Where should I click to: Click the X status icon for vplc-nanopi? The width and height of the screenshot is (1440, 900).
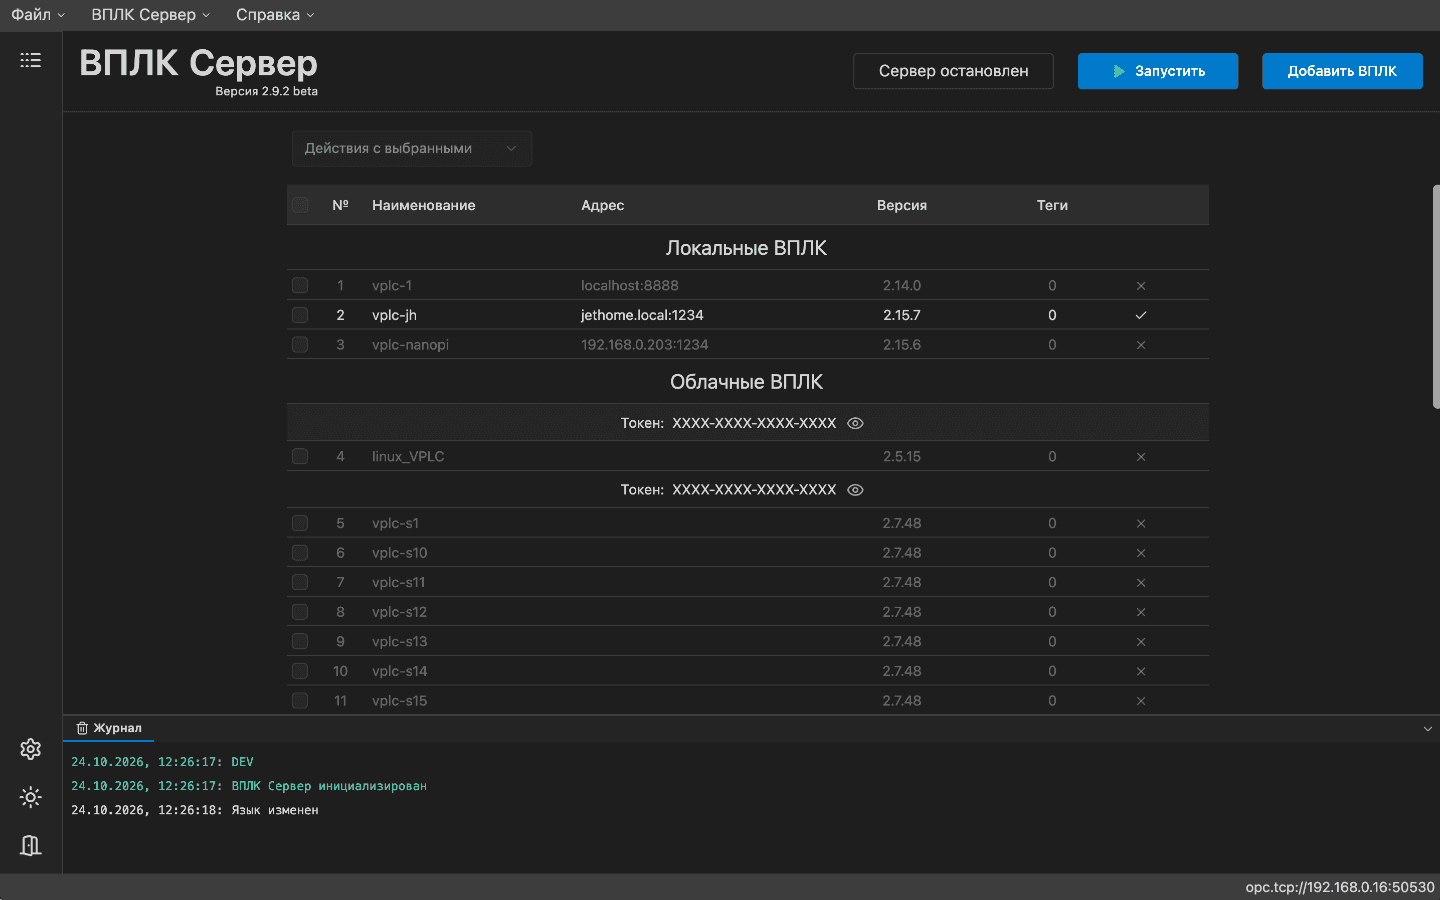tap(1141, 345)
